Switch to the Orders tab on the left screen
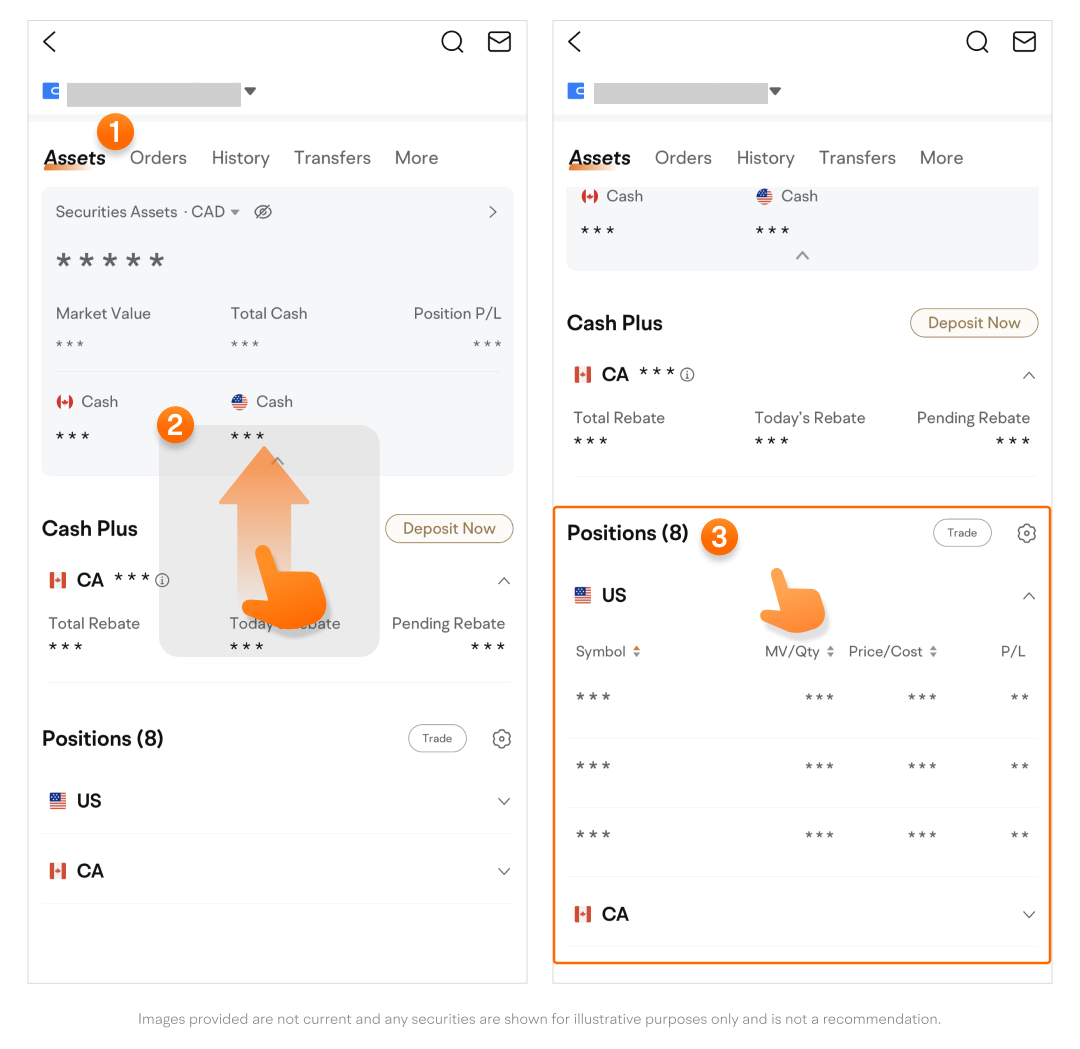 click(158, 158)
